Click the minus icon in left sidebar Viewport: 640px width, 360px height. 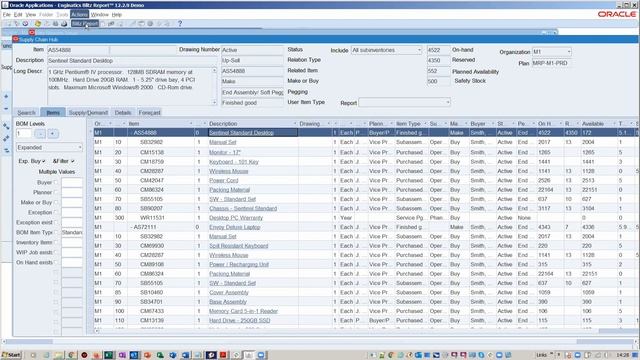pos(6,109)
